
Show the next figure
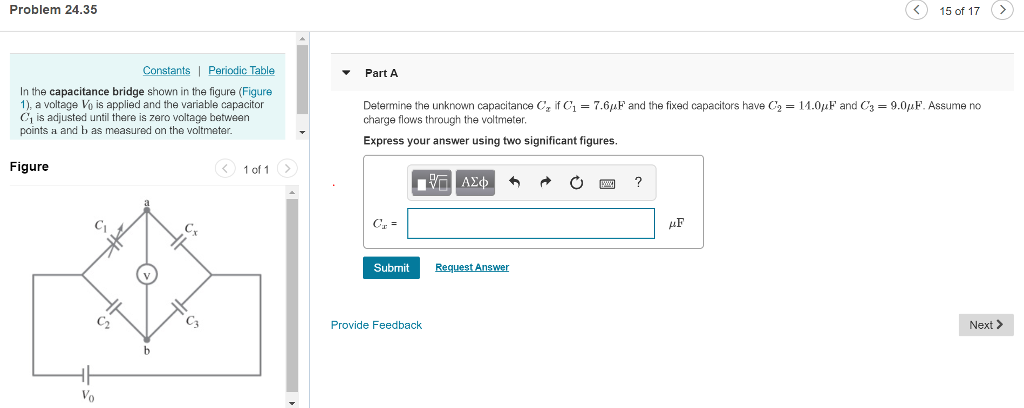pyautogui.click(x=287, y=169)
